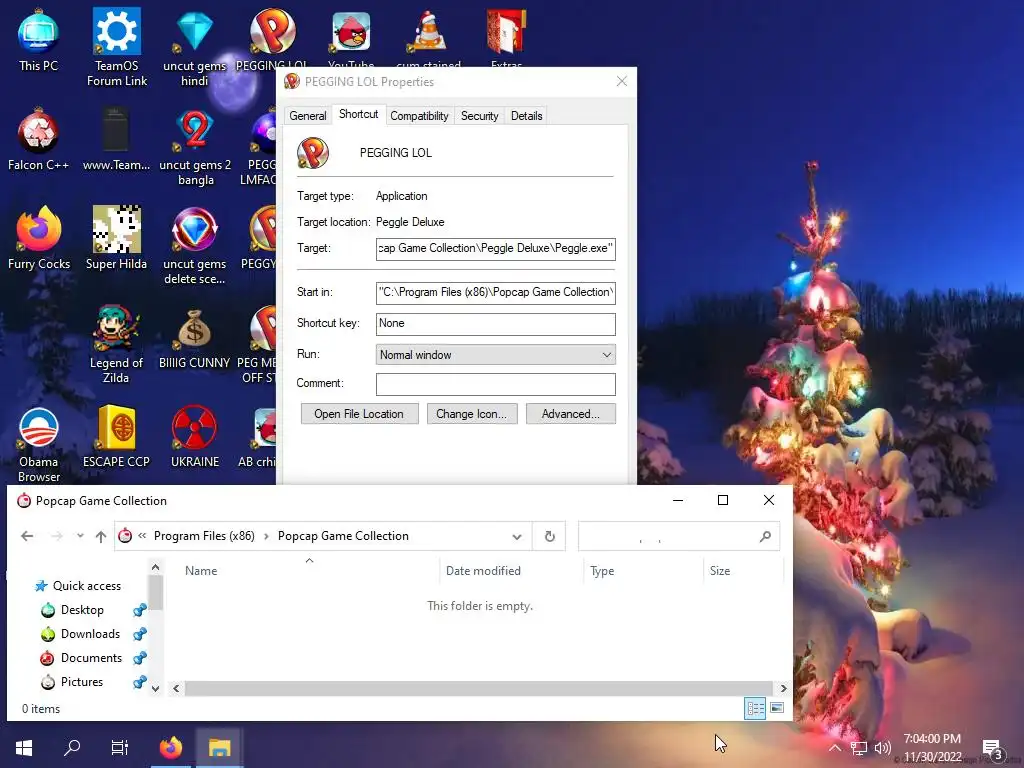Open taskbar Search
Screen dimensions: 1024x768
72,747
